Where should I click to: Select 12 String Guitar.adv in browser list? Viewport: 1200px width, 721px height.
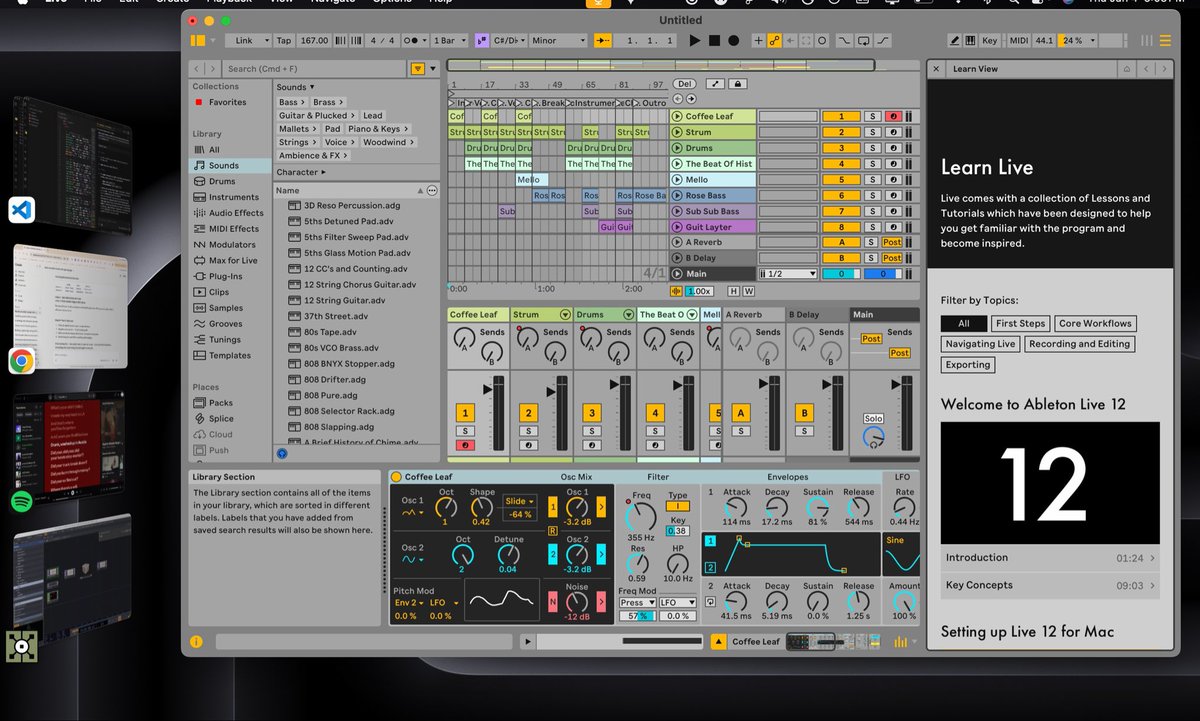[x=344, y=300]
